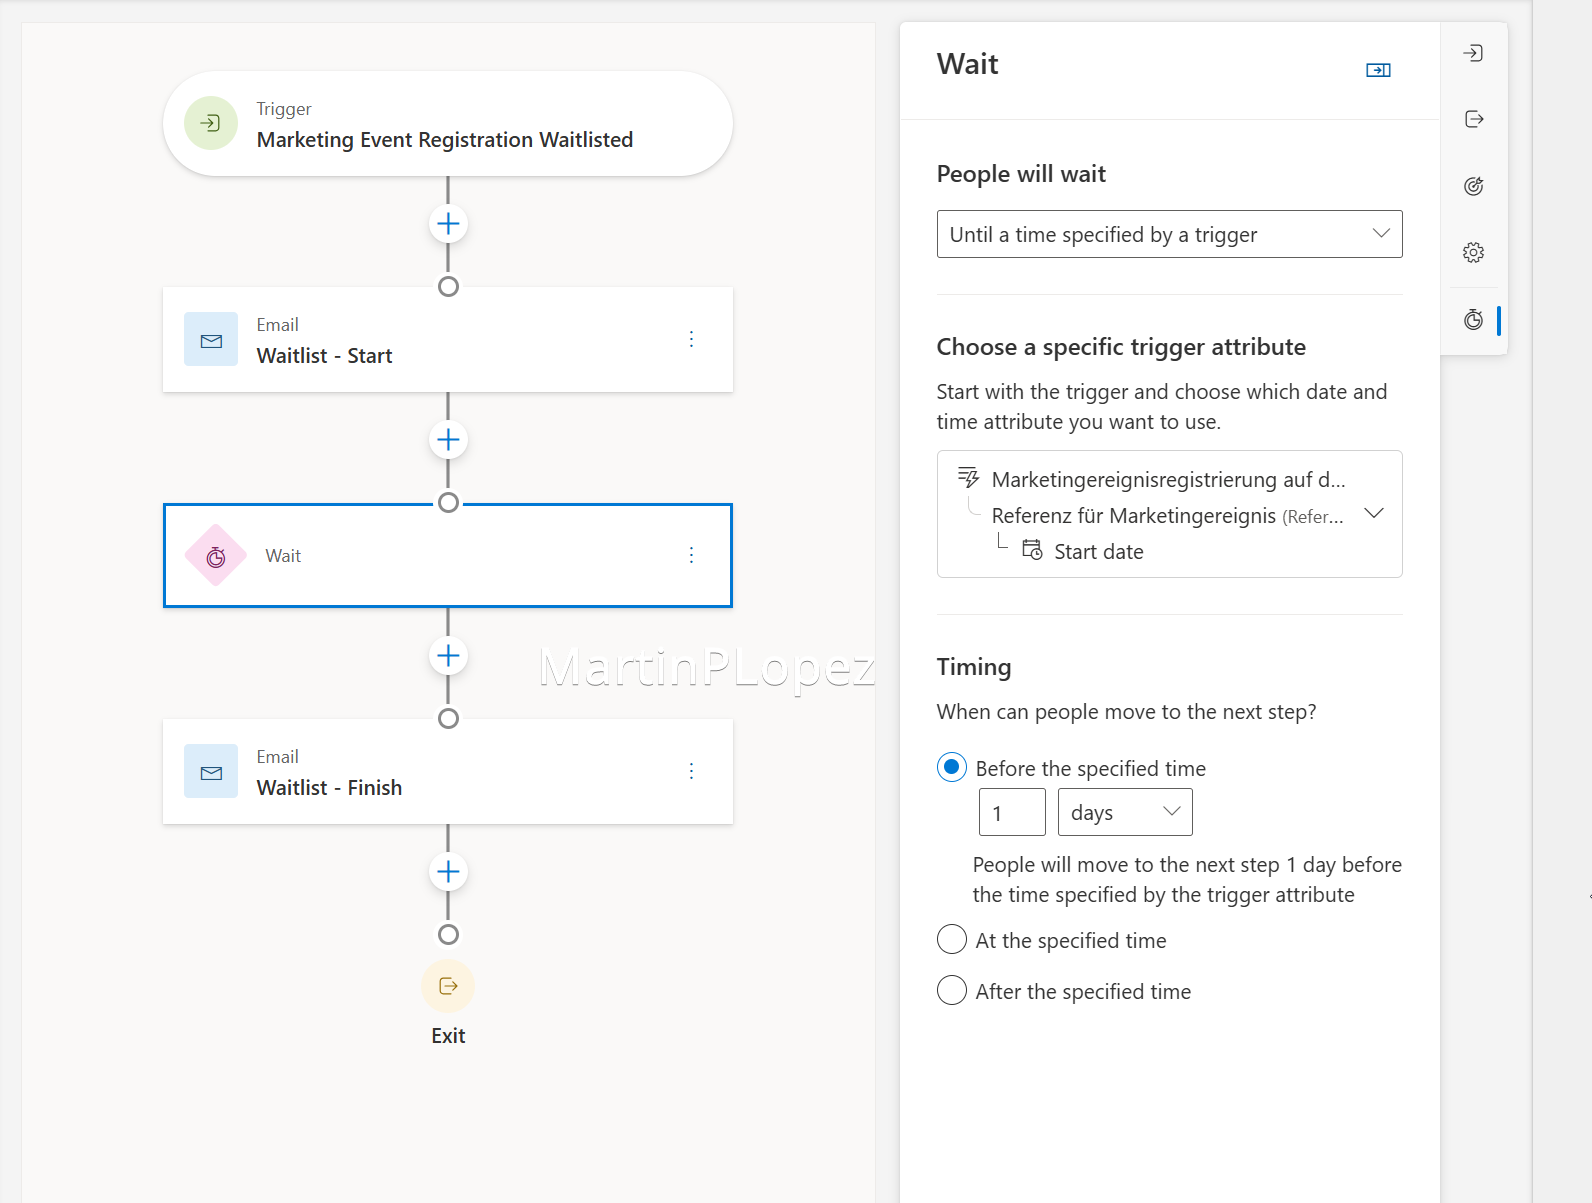Open the more options menu on the Wait step
This screenshot has height=1203, width=1592.
click(x=691, y=555)
